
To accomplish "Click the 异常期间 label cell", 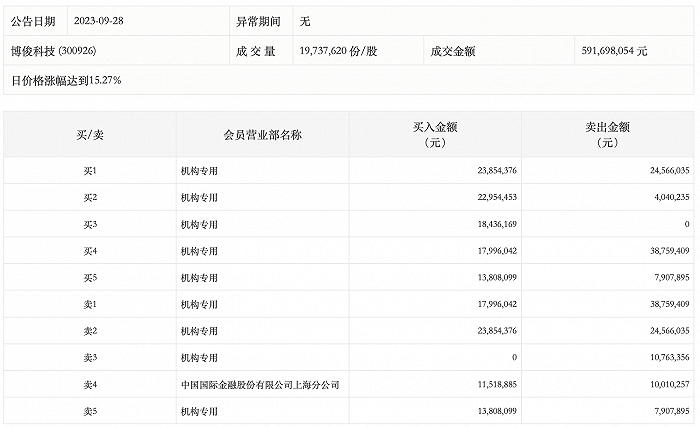I will coord(257,20).
